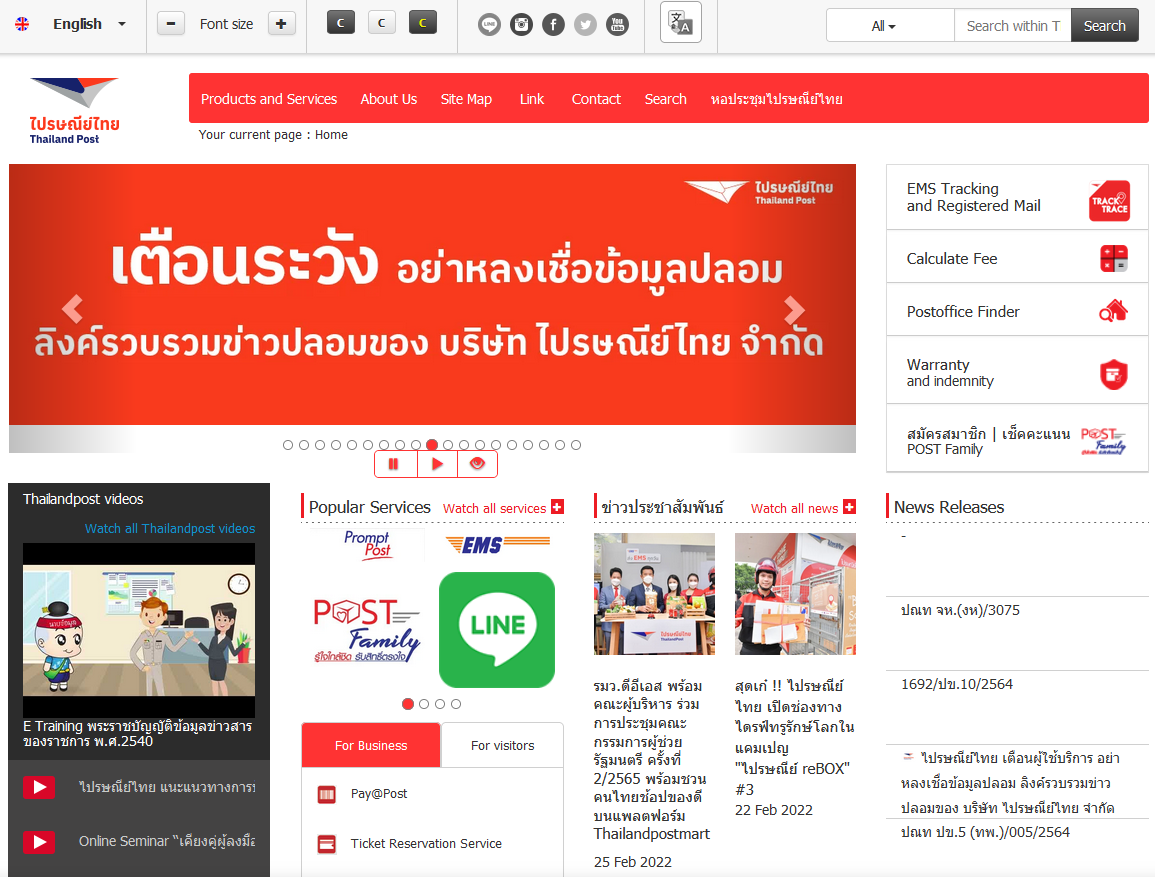
Task: Click the Postoffice Finder house icon
Action: coord(1114,311)
